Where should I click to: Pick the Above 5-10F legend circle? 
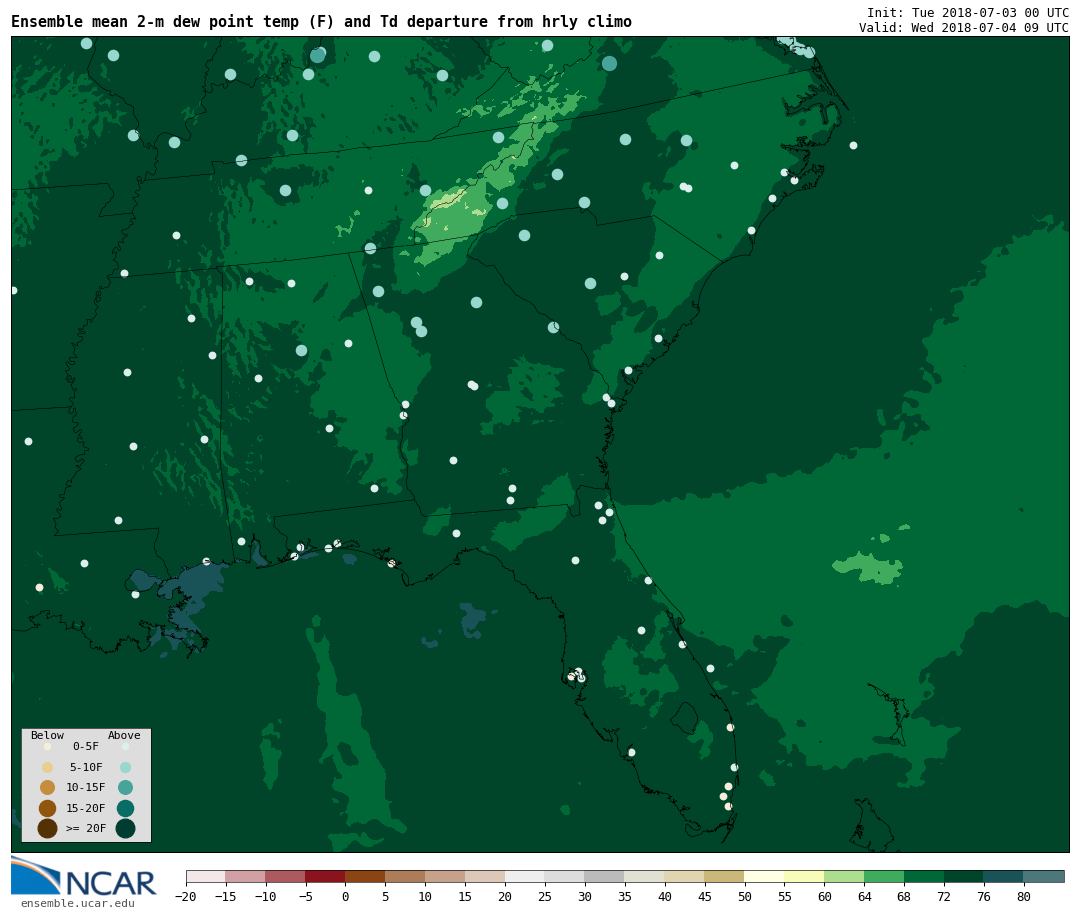coord(125,767)
